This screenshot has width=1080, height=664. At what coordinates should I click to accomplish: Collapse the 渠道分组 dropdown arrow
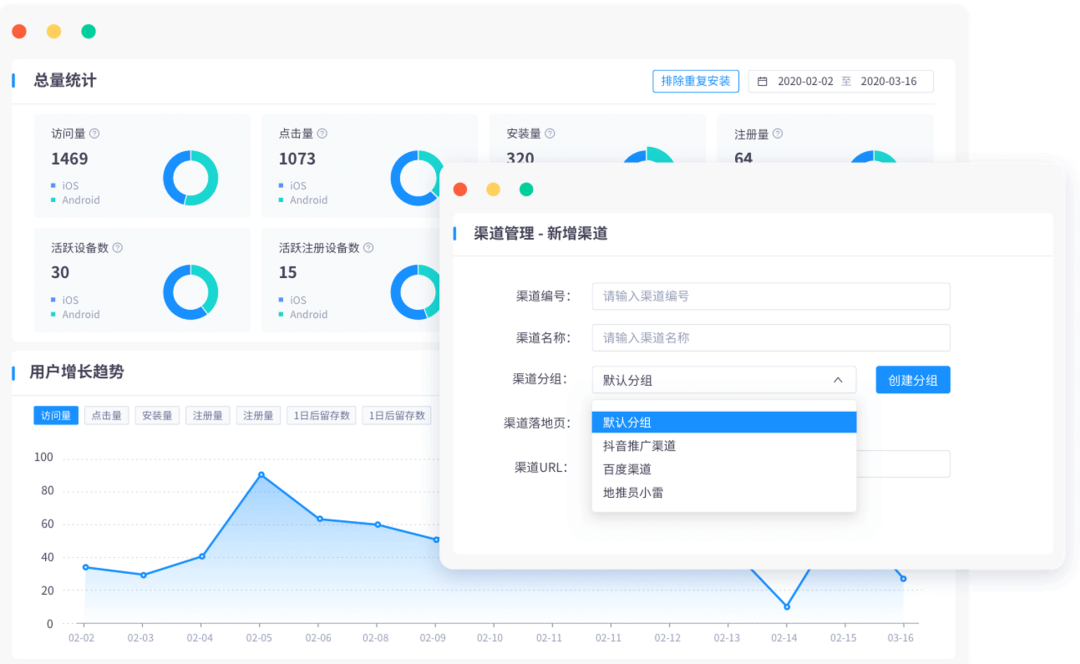[837, 380]
